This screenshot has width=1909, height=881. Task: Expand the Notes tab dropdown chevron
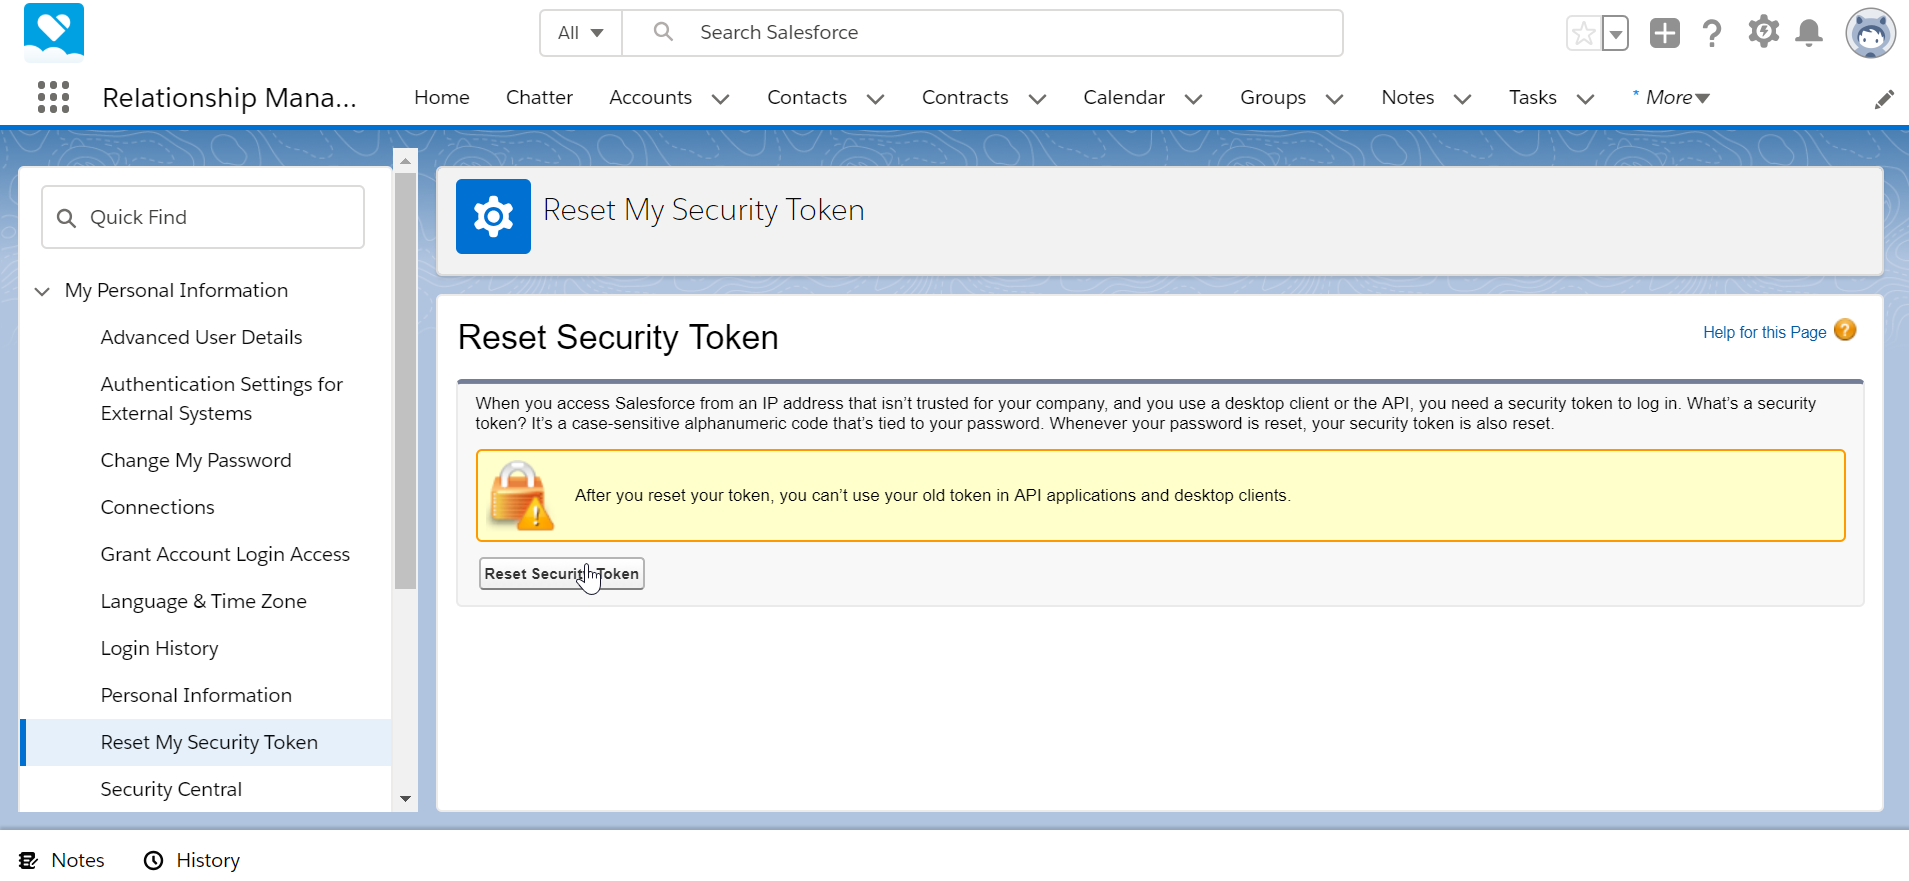(1462, 98)
